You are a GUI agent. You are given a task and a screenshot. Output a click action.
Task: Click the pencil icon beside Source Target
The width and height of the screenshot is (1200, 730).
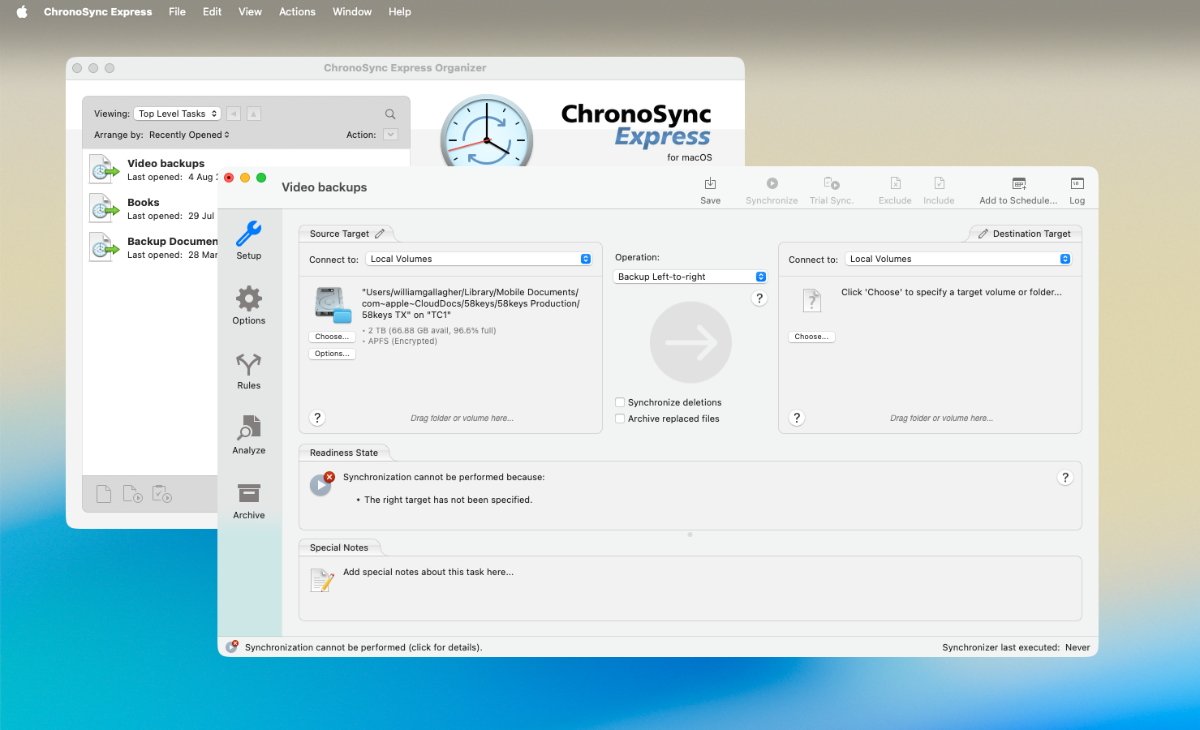379,233
